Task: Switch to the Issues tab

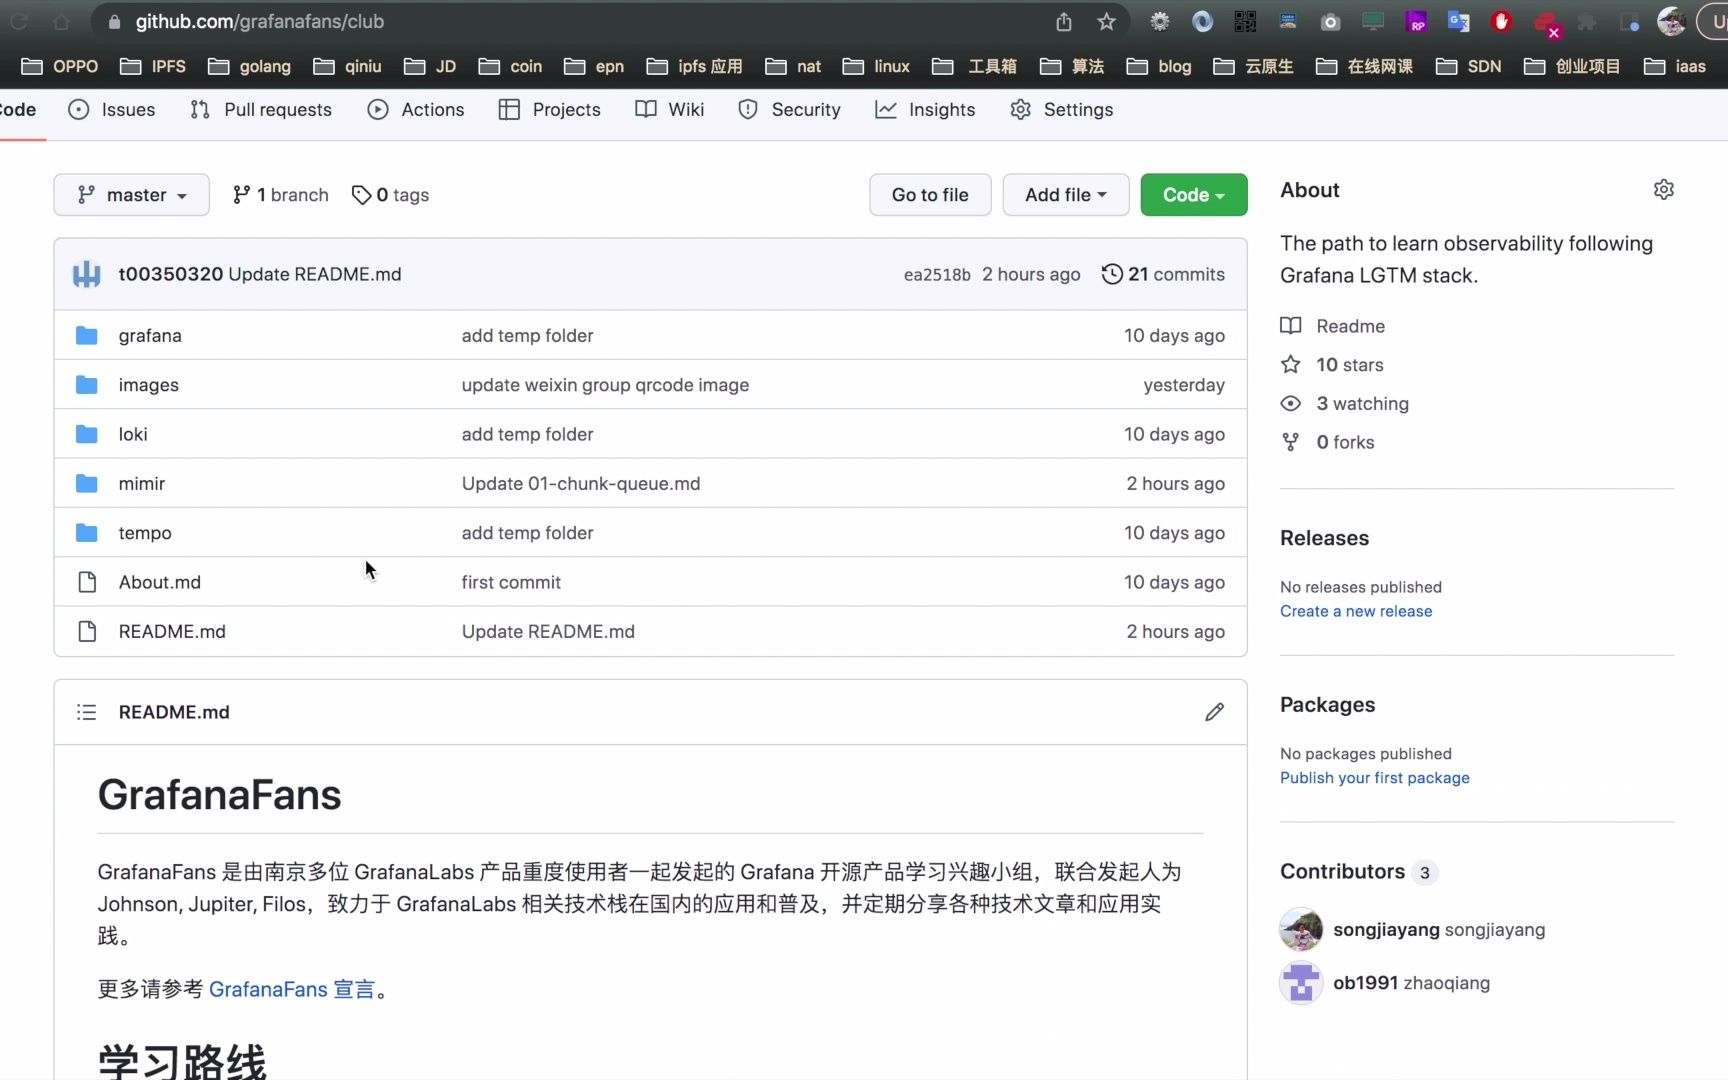Action: (x=112, y=110)
